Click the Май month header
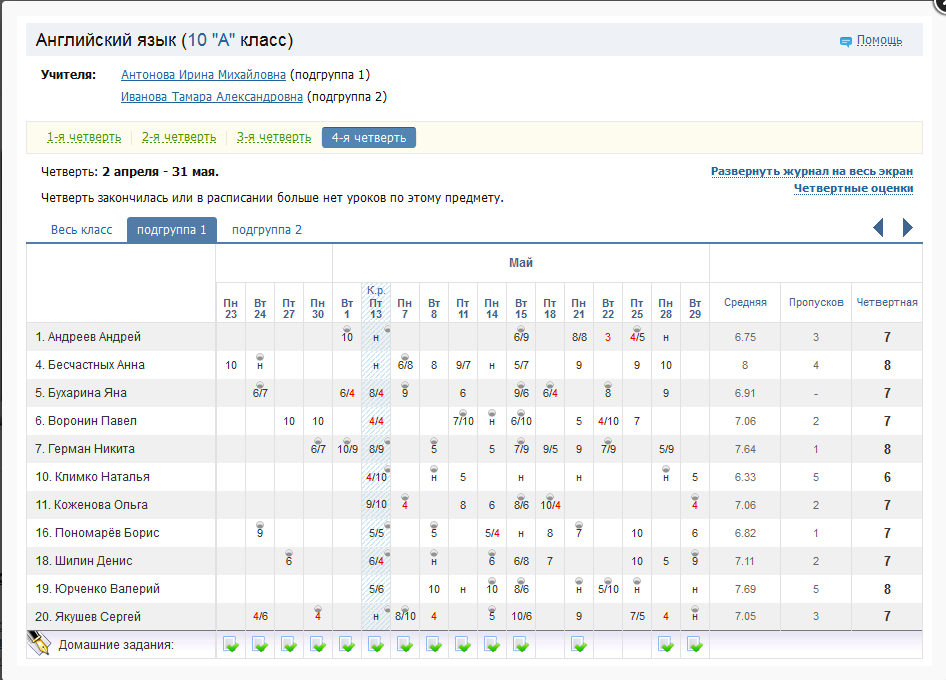 (x=521, y=263)
